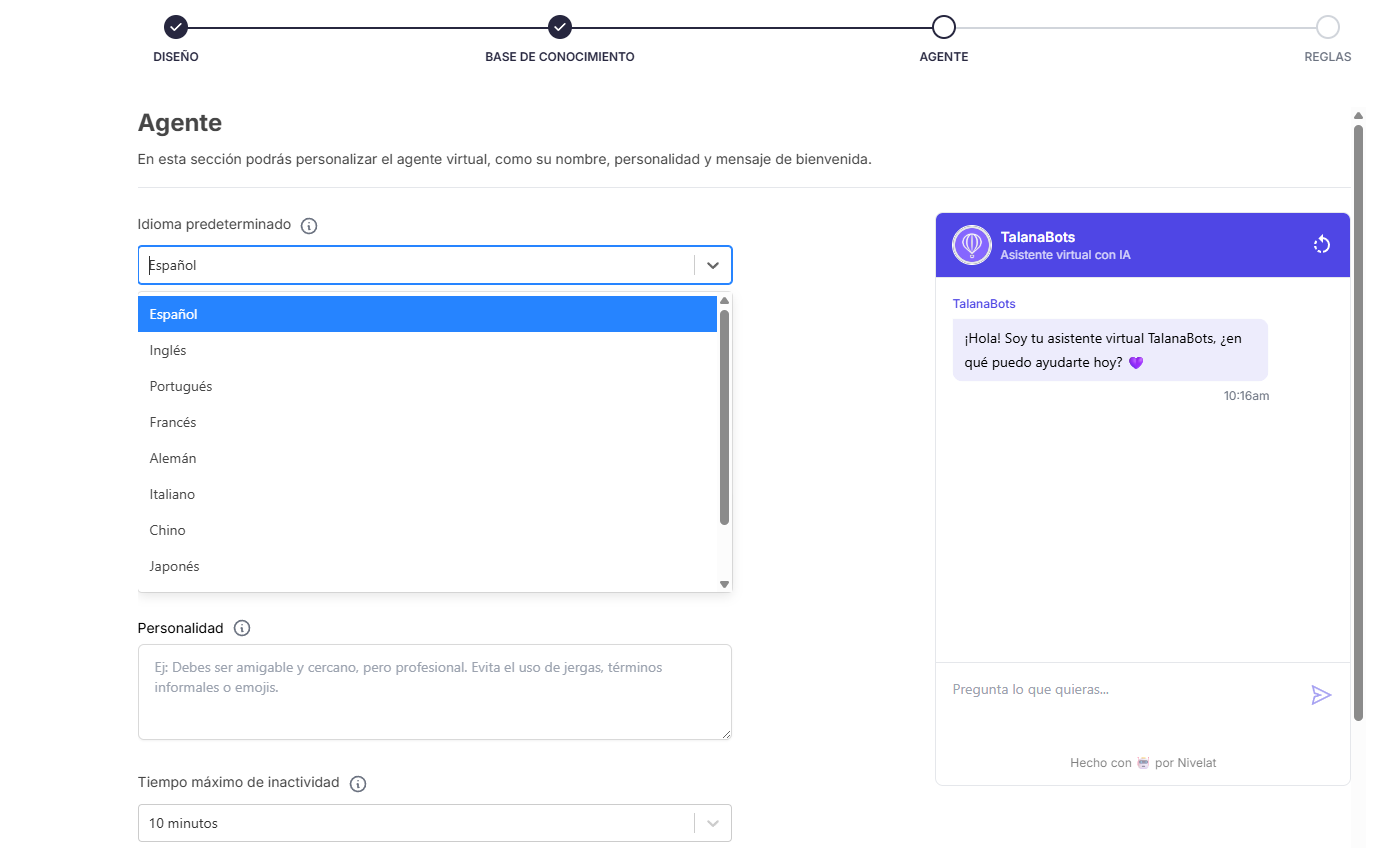Click the Nivelat link in the chat footer
This screenshot has width=1380, height=848.
coord(1196,762)
